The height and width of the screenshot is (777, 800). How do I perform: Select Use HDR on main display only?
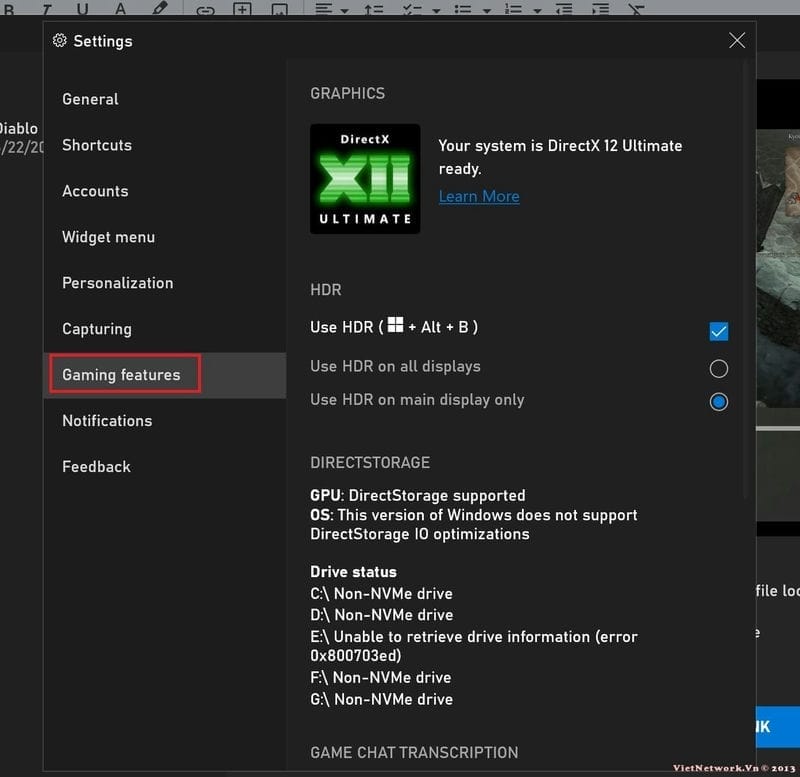[x=718, y=402]
